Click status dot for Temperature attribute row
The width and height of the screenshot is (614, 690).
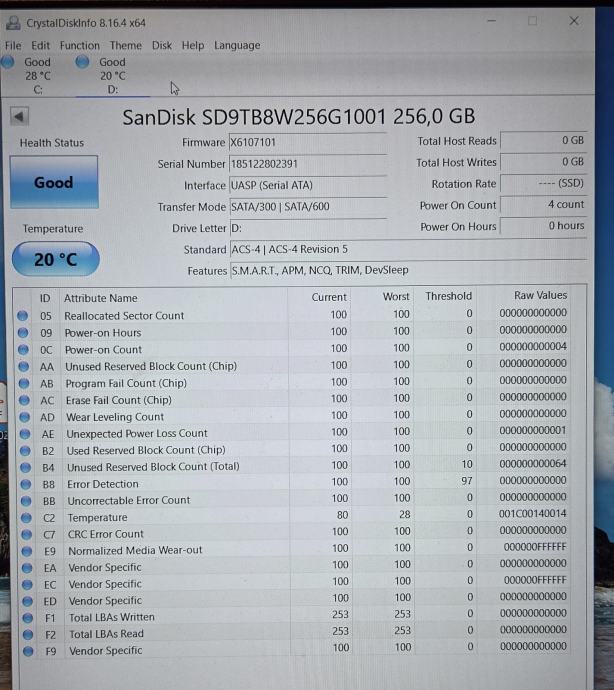click(x=26, y=518)
